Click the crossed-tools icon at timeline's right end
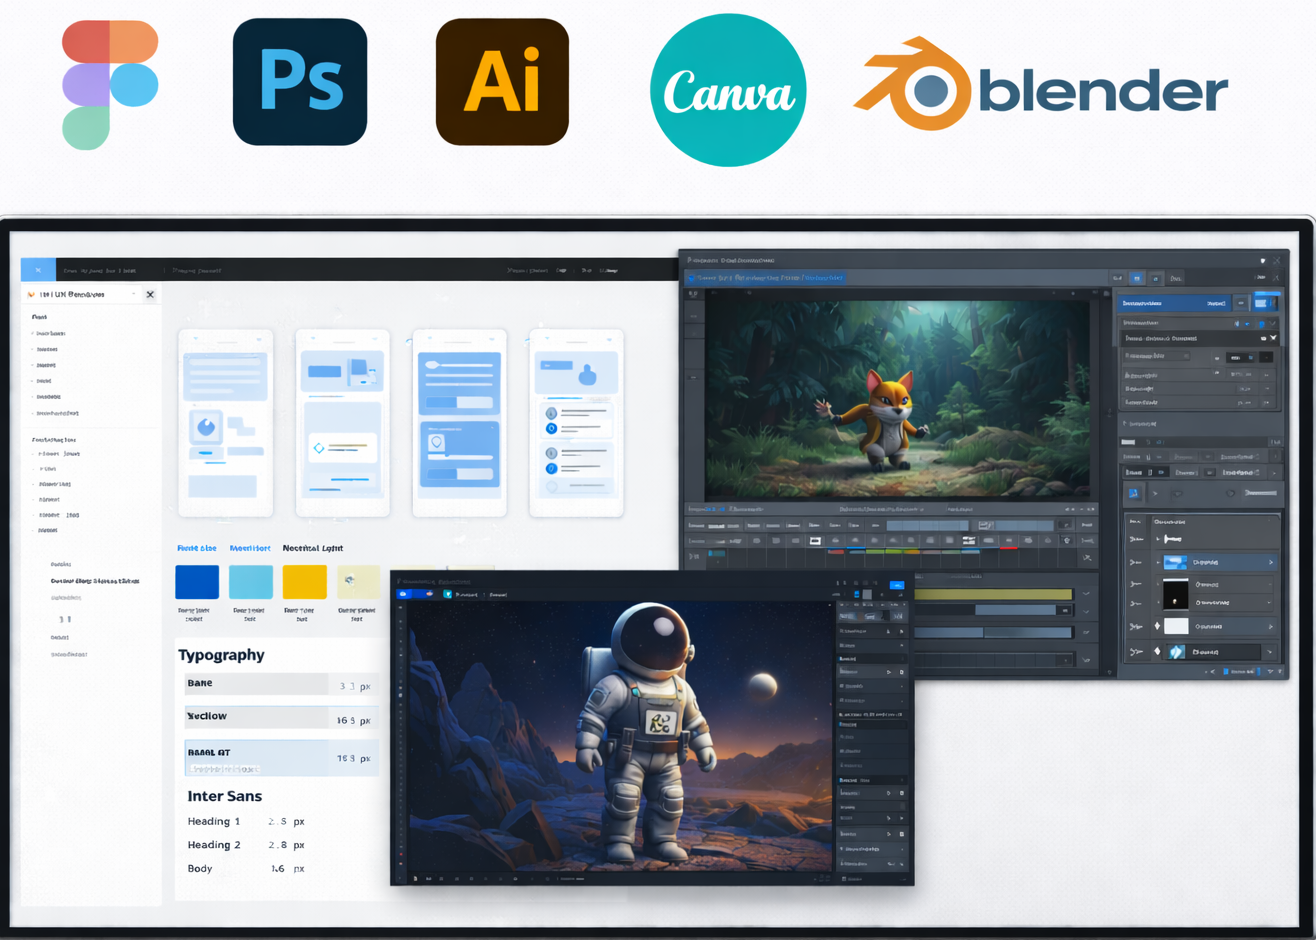This screenshot has height=940, width=1316. point(1087,558)
